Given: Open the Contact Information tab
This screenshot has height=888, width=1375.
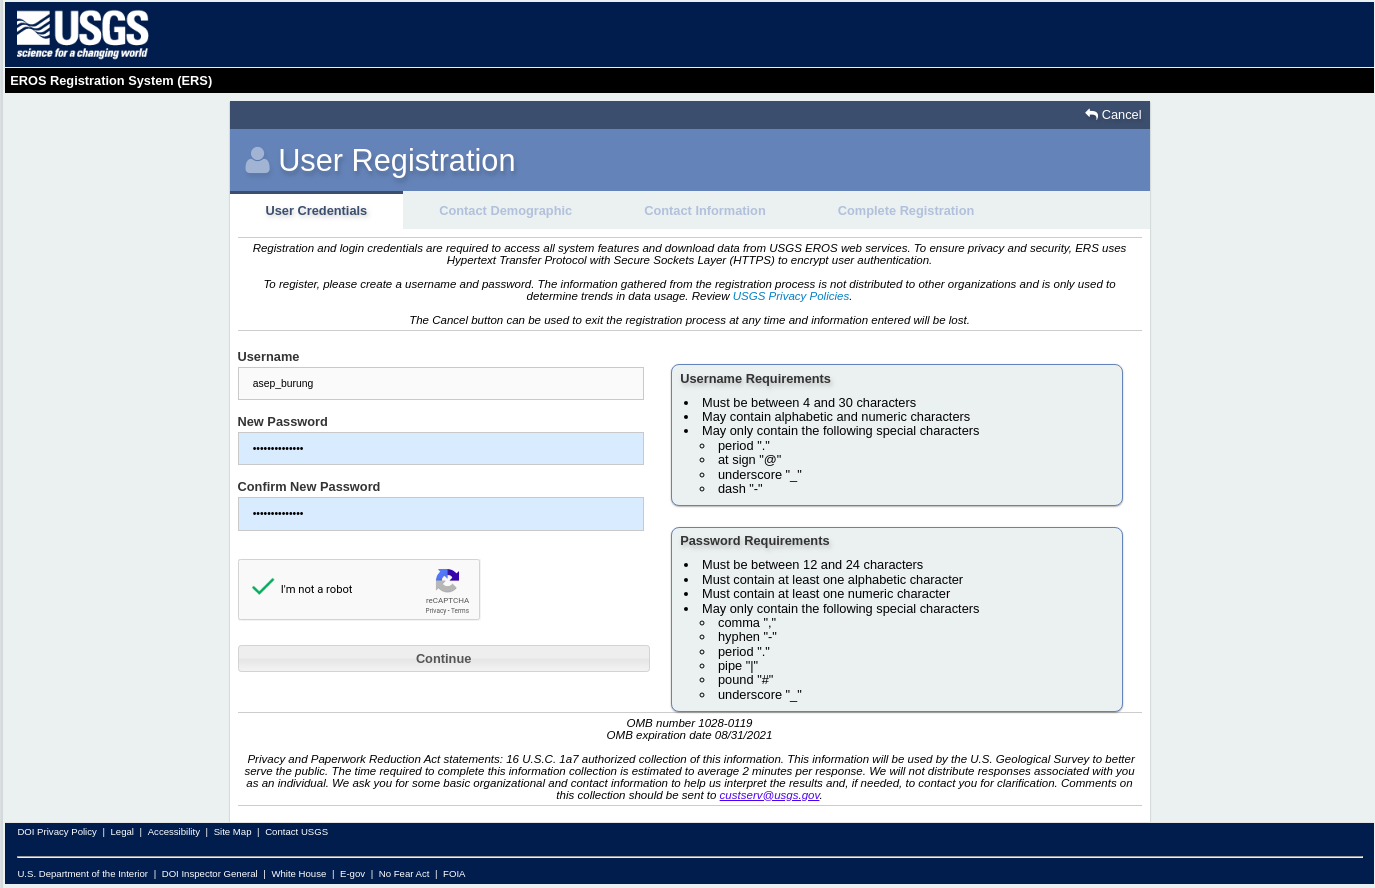Looking at the screenshot, I should [x=705, y=211].
